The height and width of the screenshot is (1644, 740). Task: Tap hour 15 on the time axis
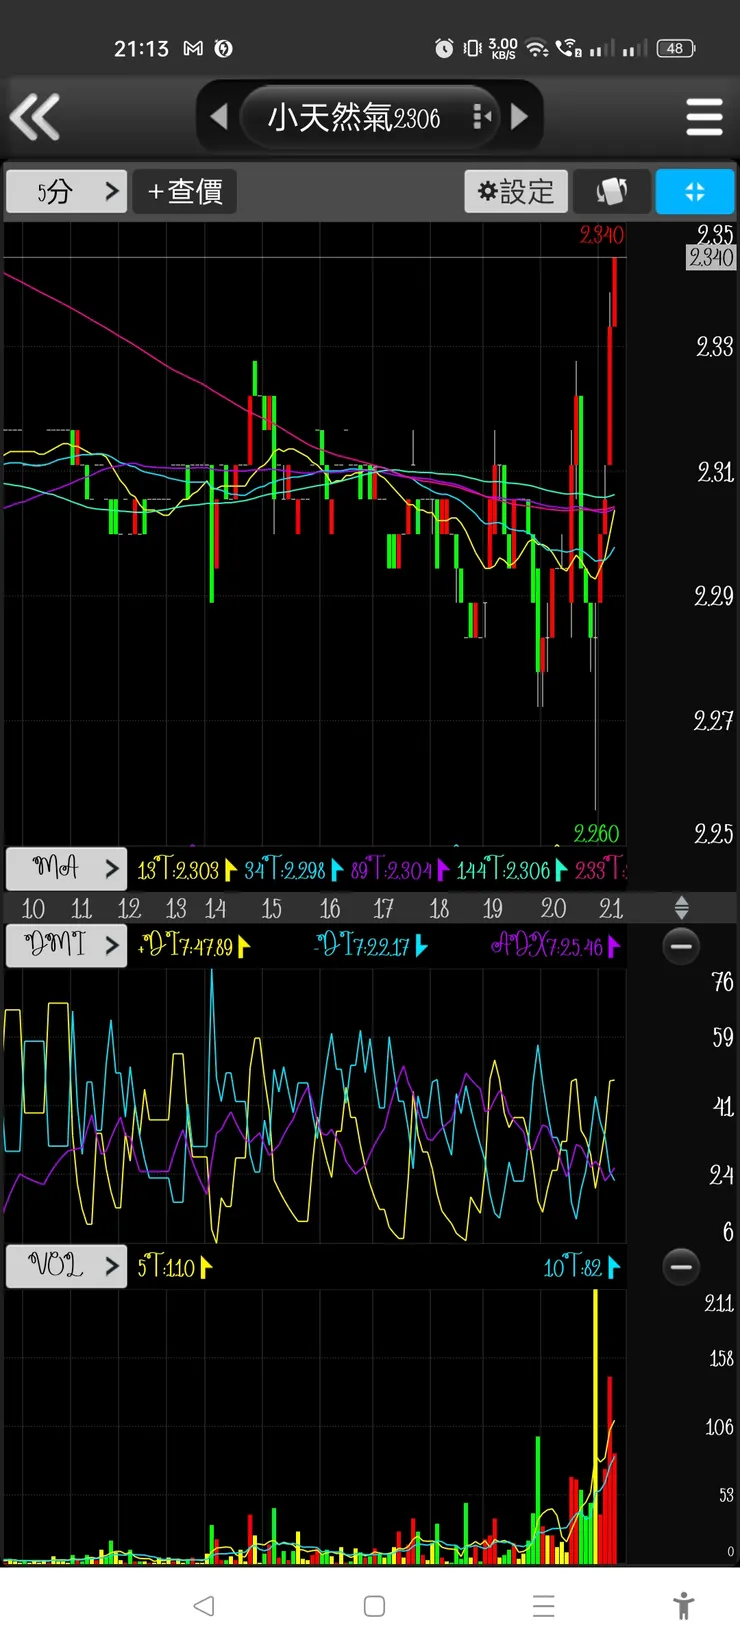(271, 908)
